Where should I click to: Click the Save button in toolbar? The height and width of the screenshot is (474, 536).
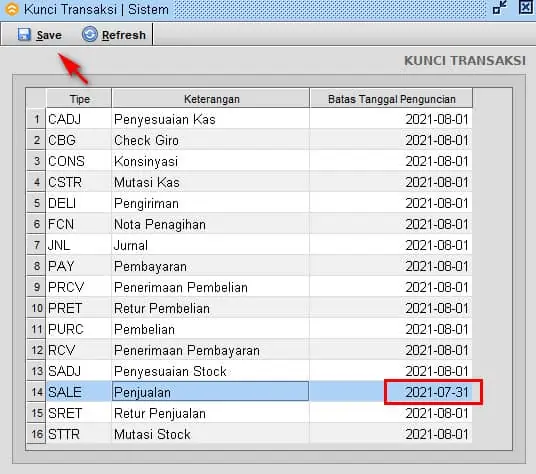40,35
